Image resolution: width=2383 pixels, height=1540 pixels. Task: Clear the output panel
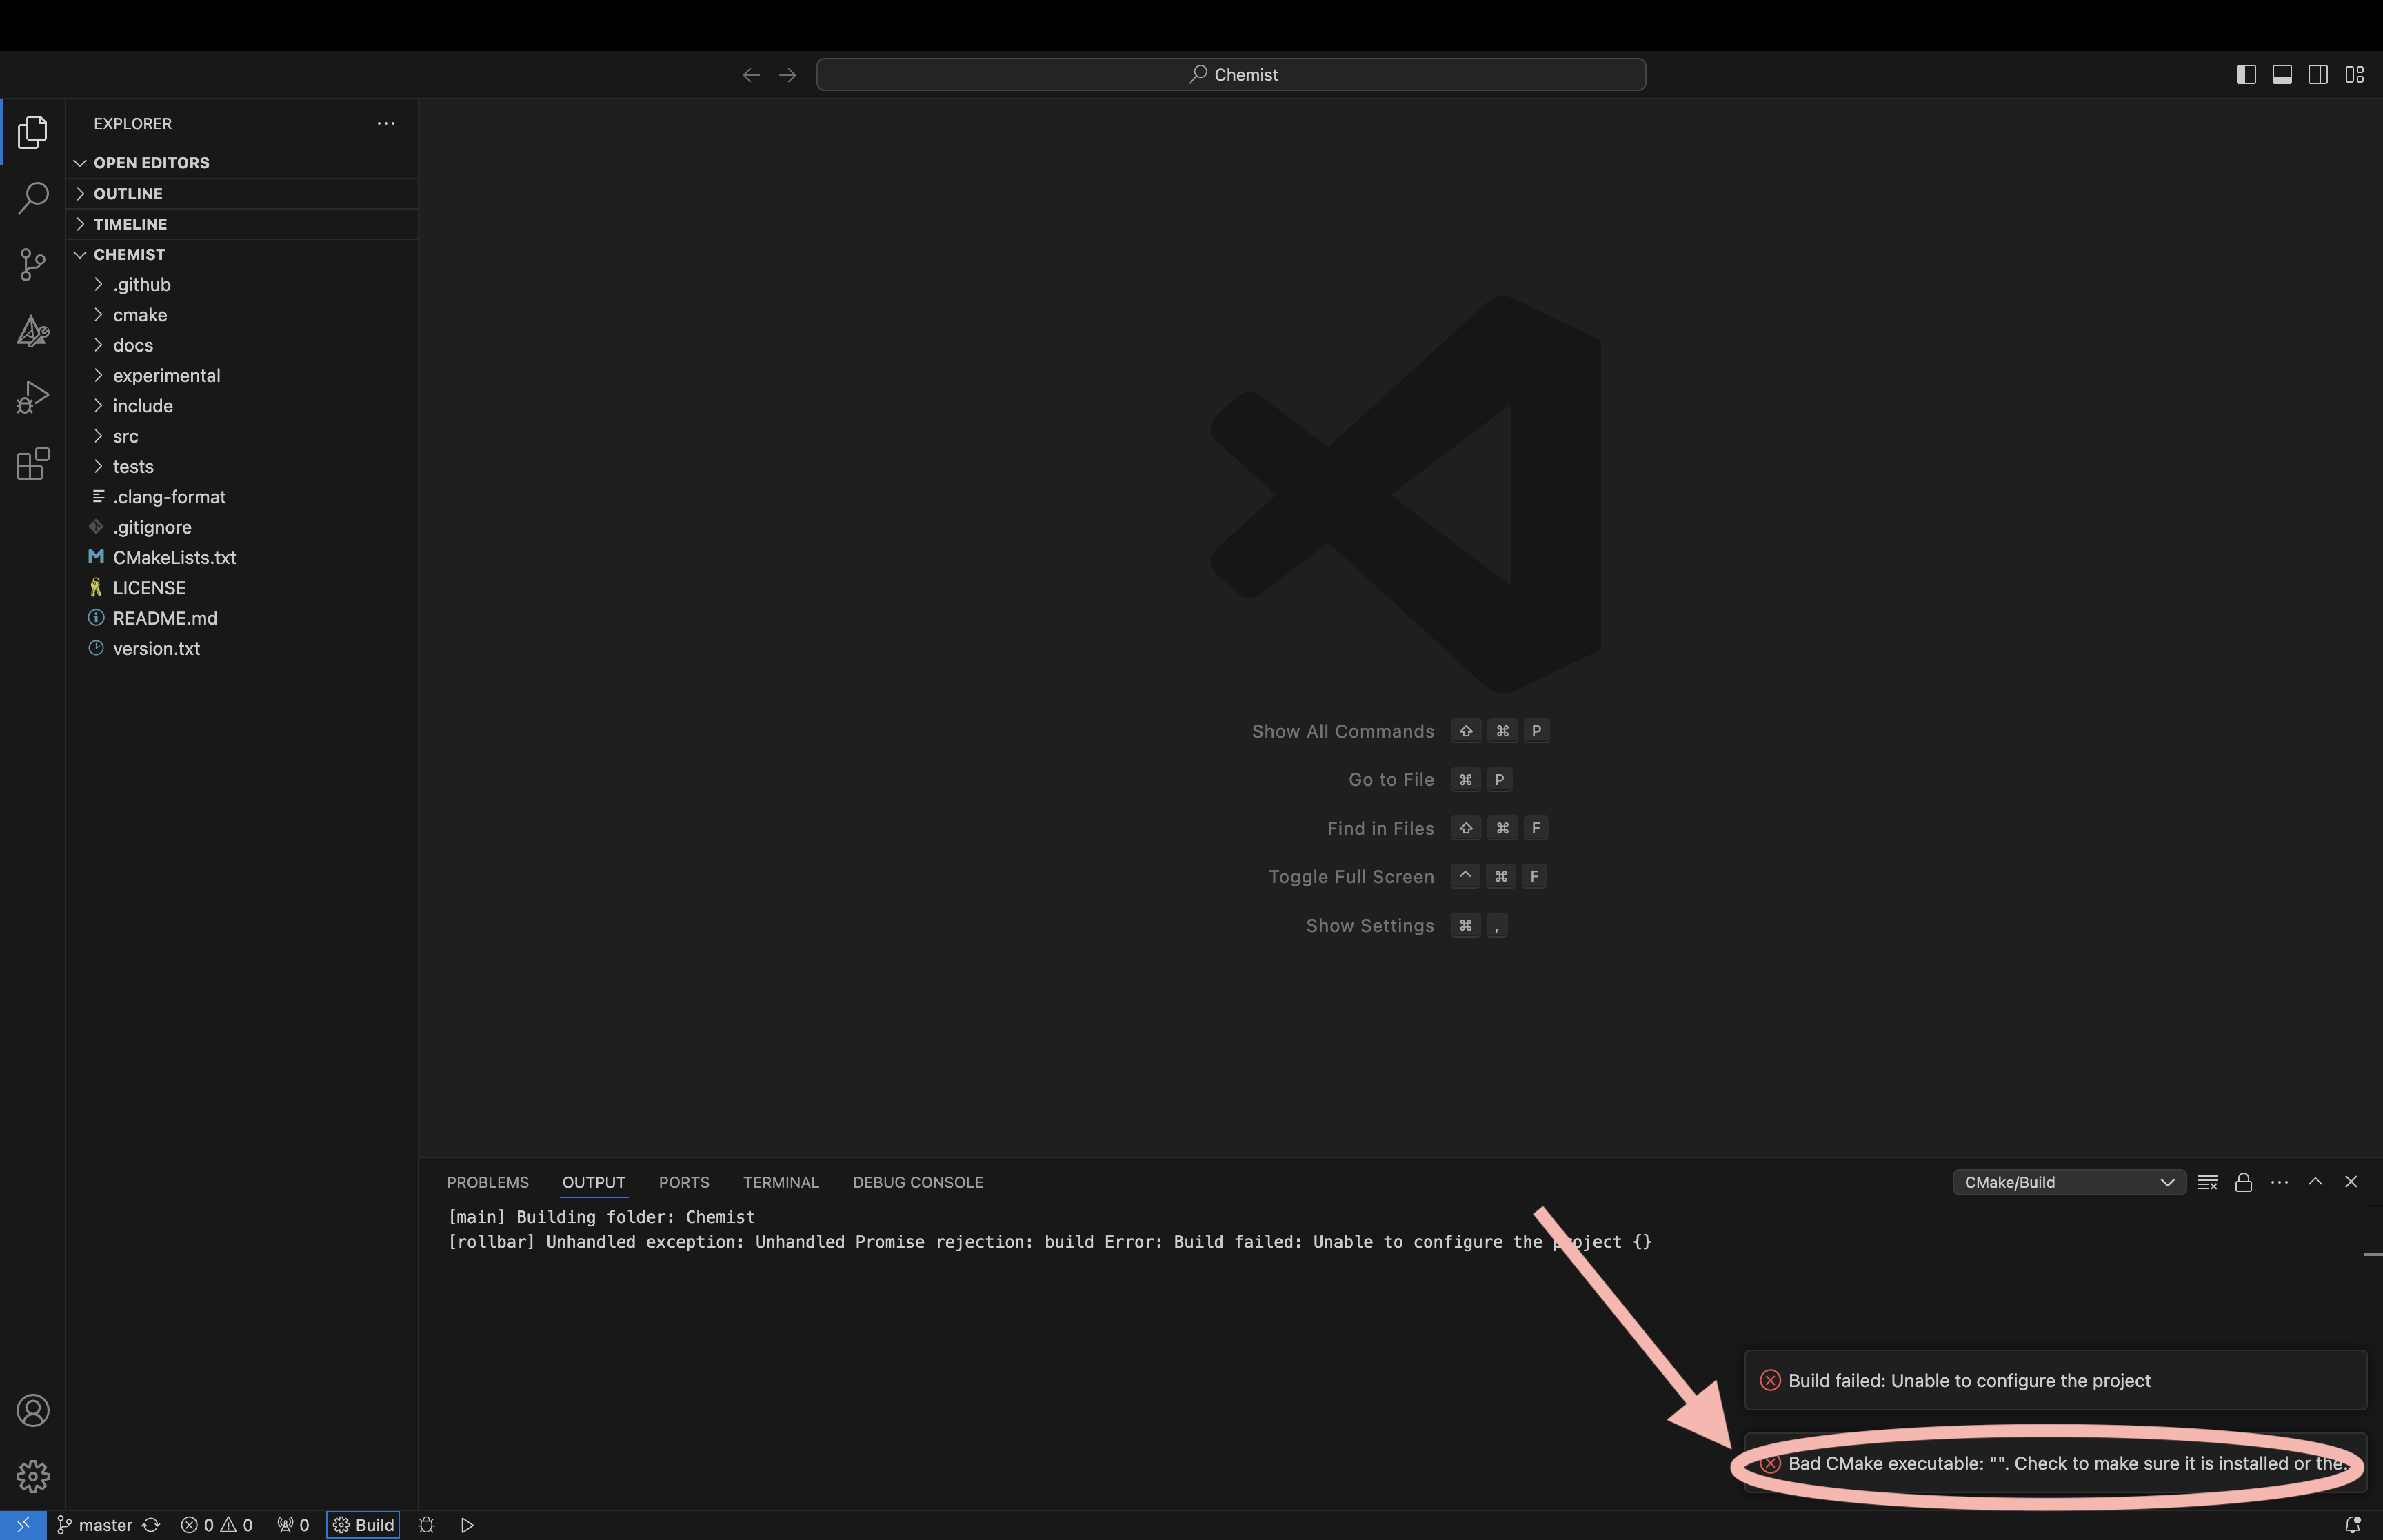(x=2208, y=1182)
